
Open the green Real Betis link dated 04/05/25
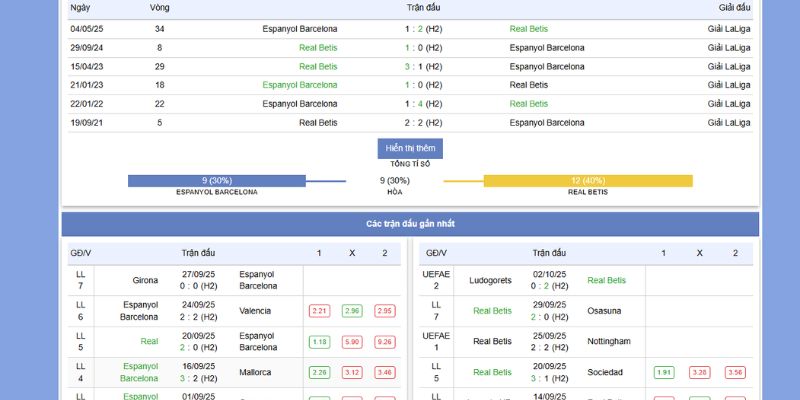[x=529, y=29]
